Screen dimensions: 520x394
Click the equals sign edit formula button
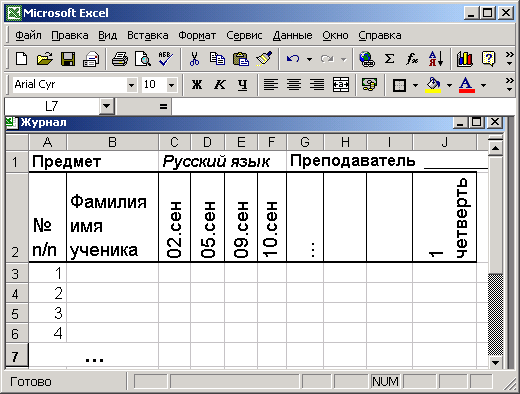pos(163,107)
